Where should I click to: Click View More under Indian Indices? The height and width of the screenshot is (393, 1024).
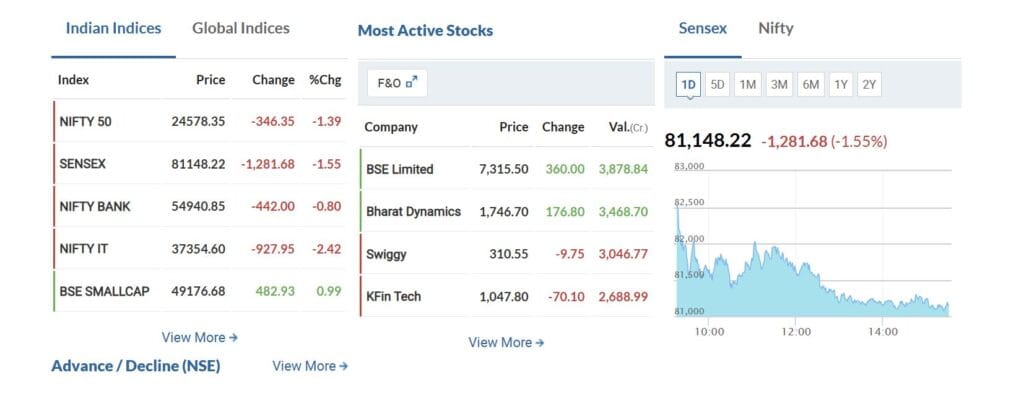[x=200, y=338]
